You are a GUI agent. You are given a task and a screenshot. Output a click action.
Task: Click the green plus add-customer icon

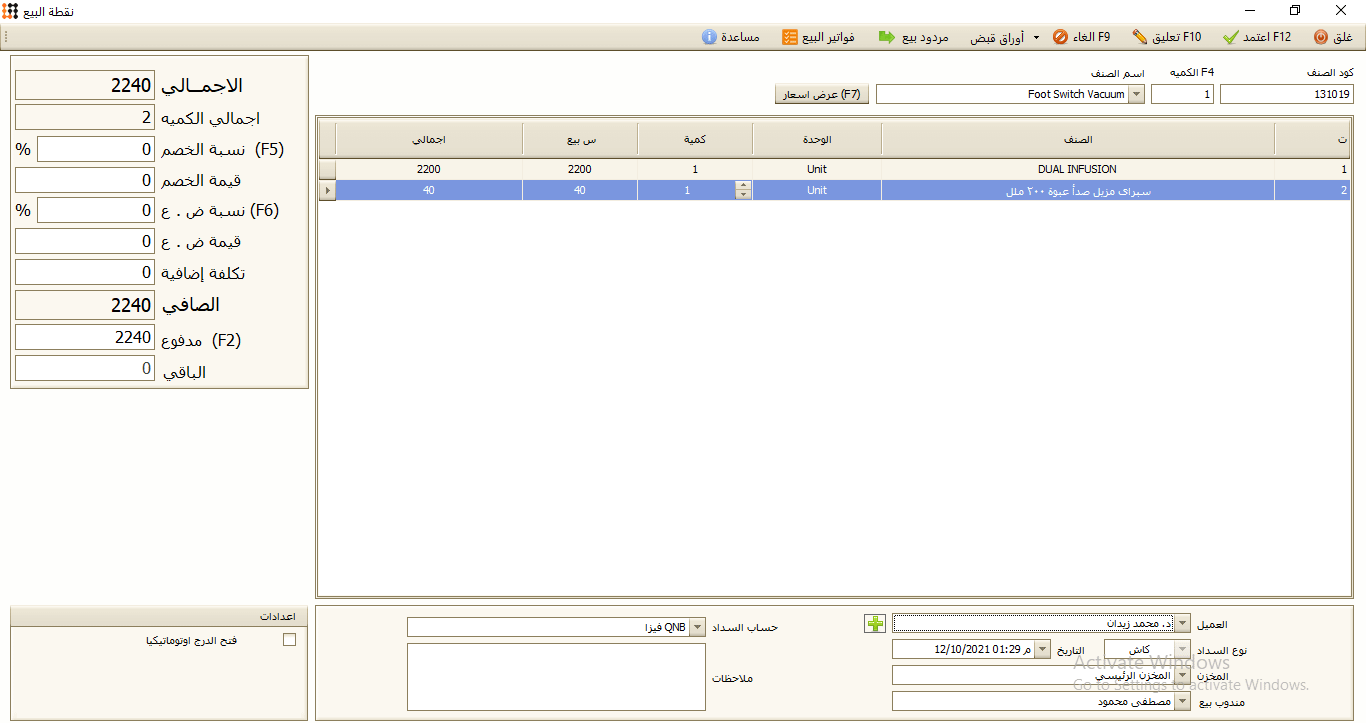tap(875, 623)
